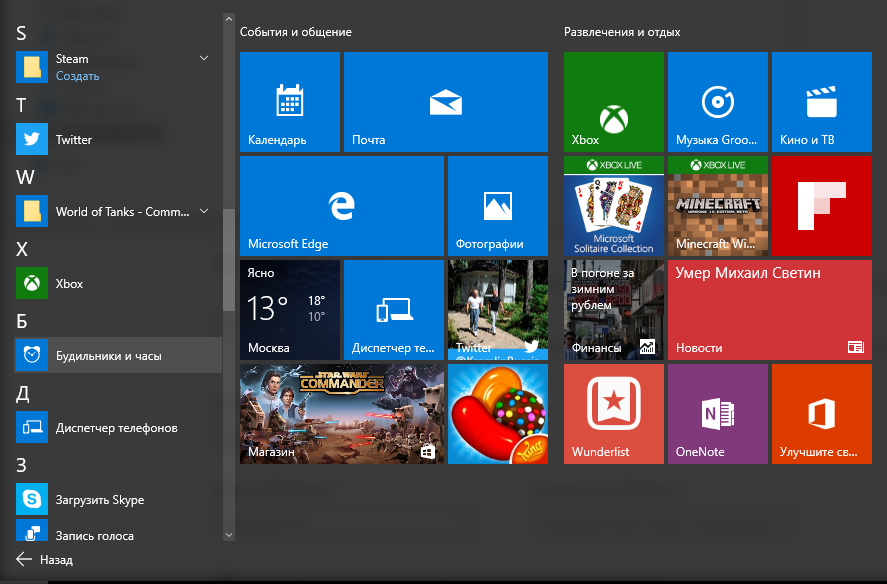
Task: Click the app list scrollbar thumb
Action: pyautogui.click(x=229, y=260)
